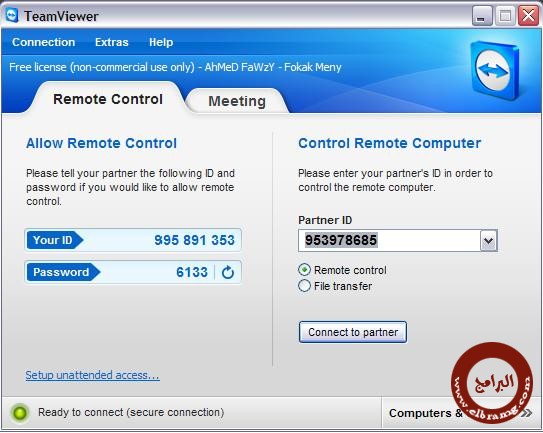Switch to the Remote Control tab

point(108,99)
